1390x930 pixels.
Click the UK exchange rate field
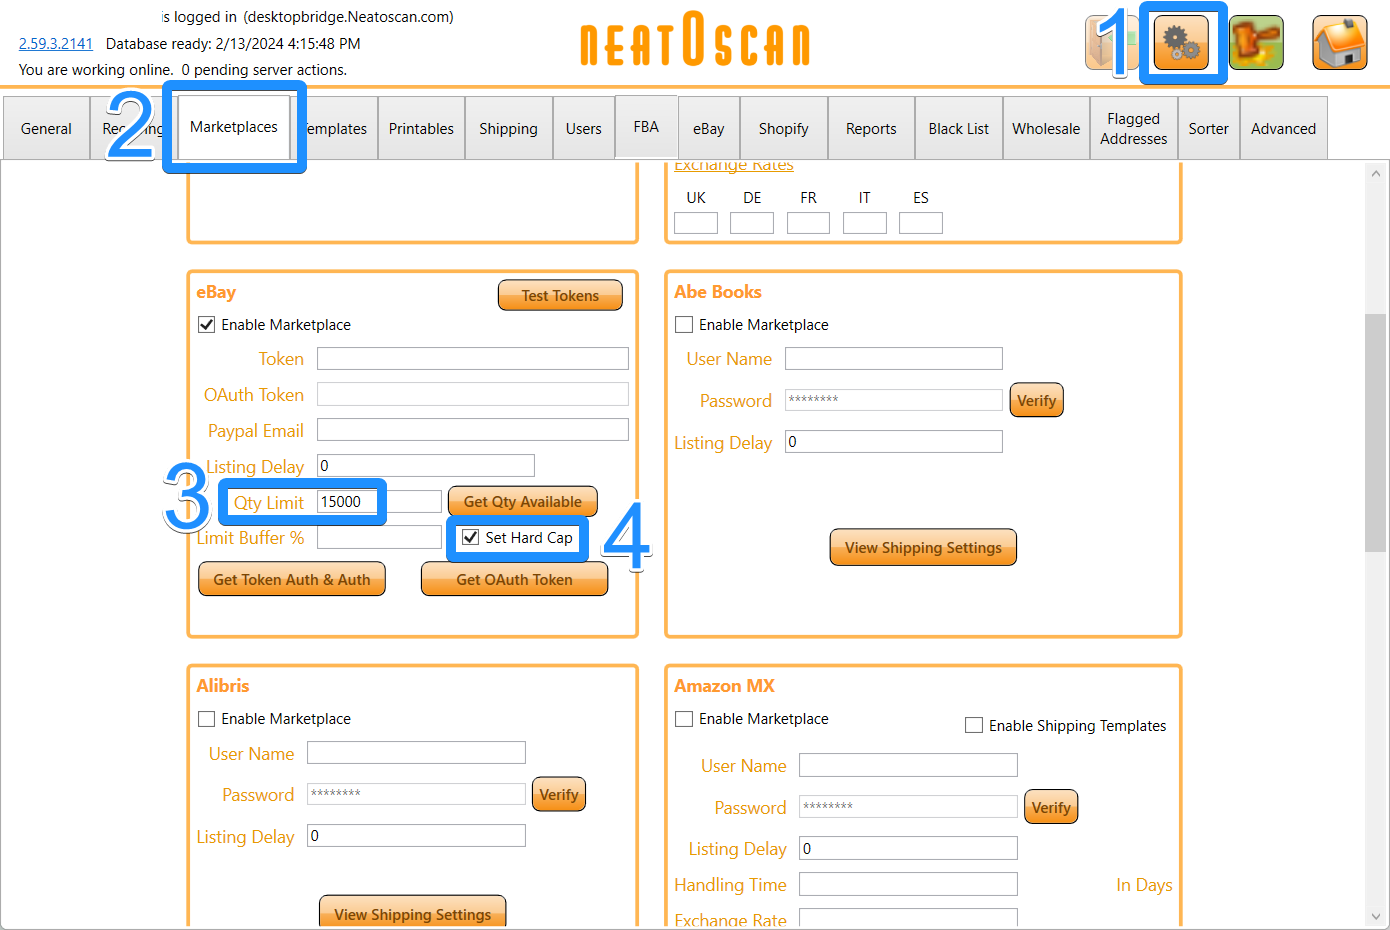(x=696, y=222)
